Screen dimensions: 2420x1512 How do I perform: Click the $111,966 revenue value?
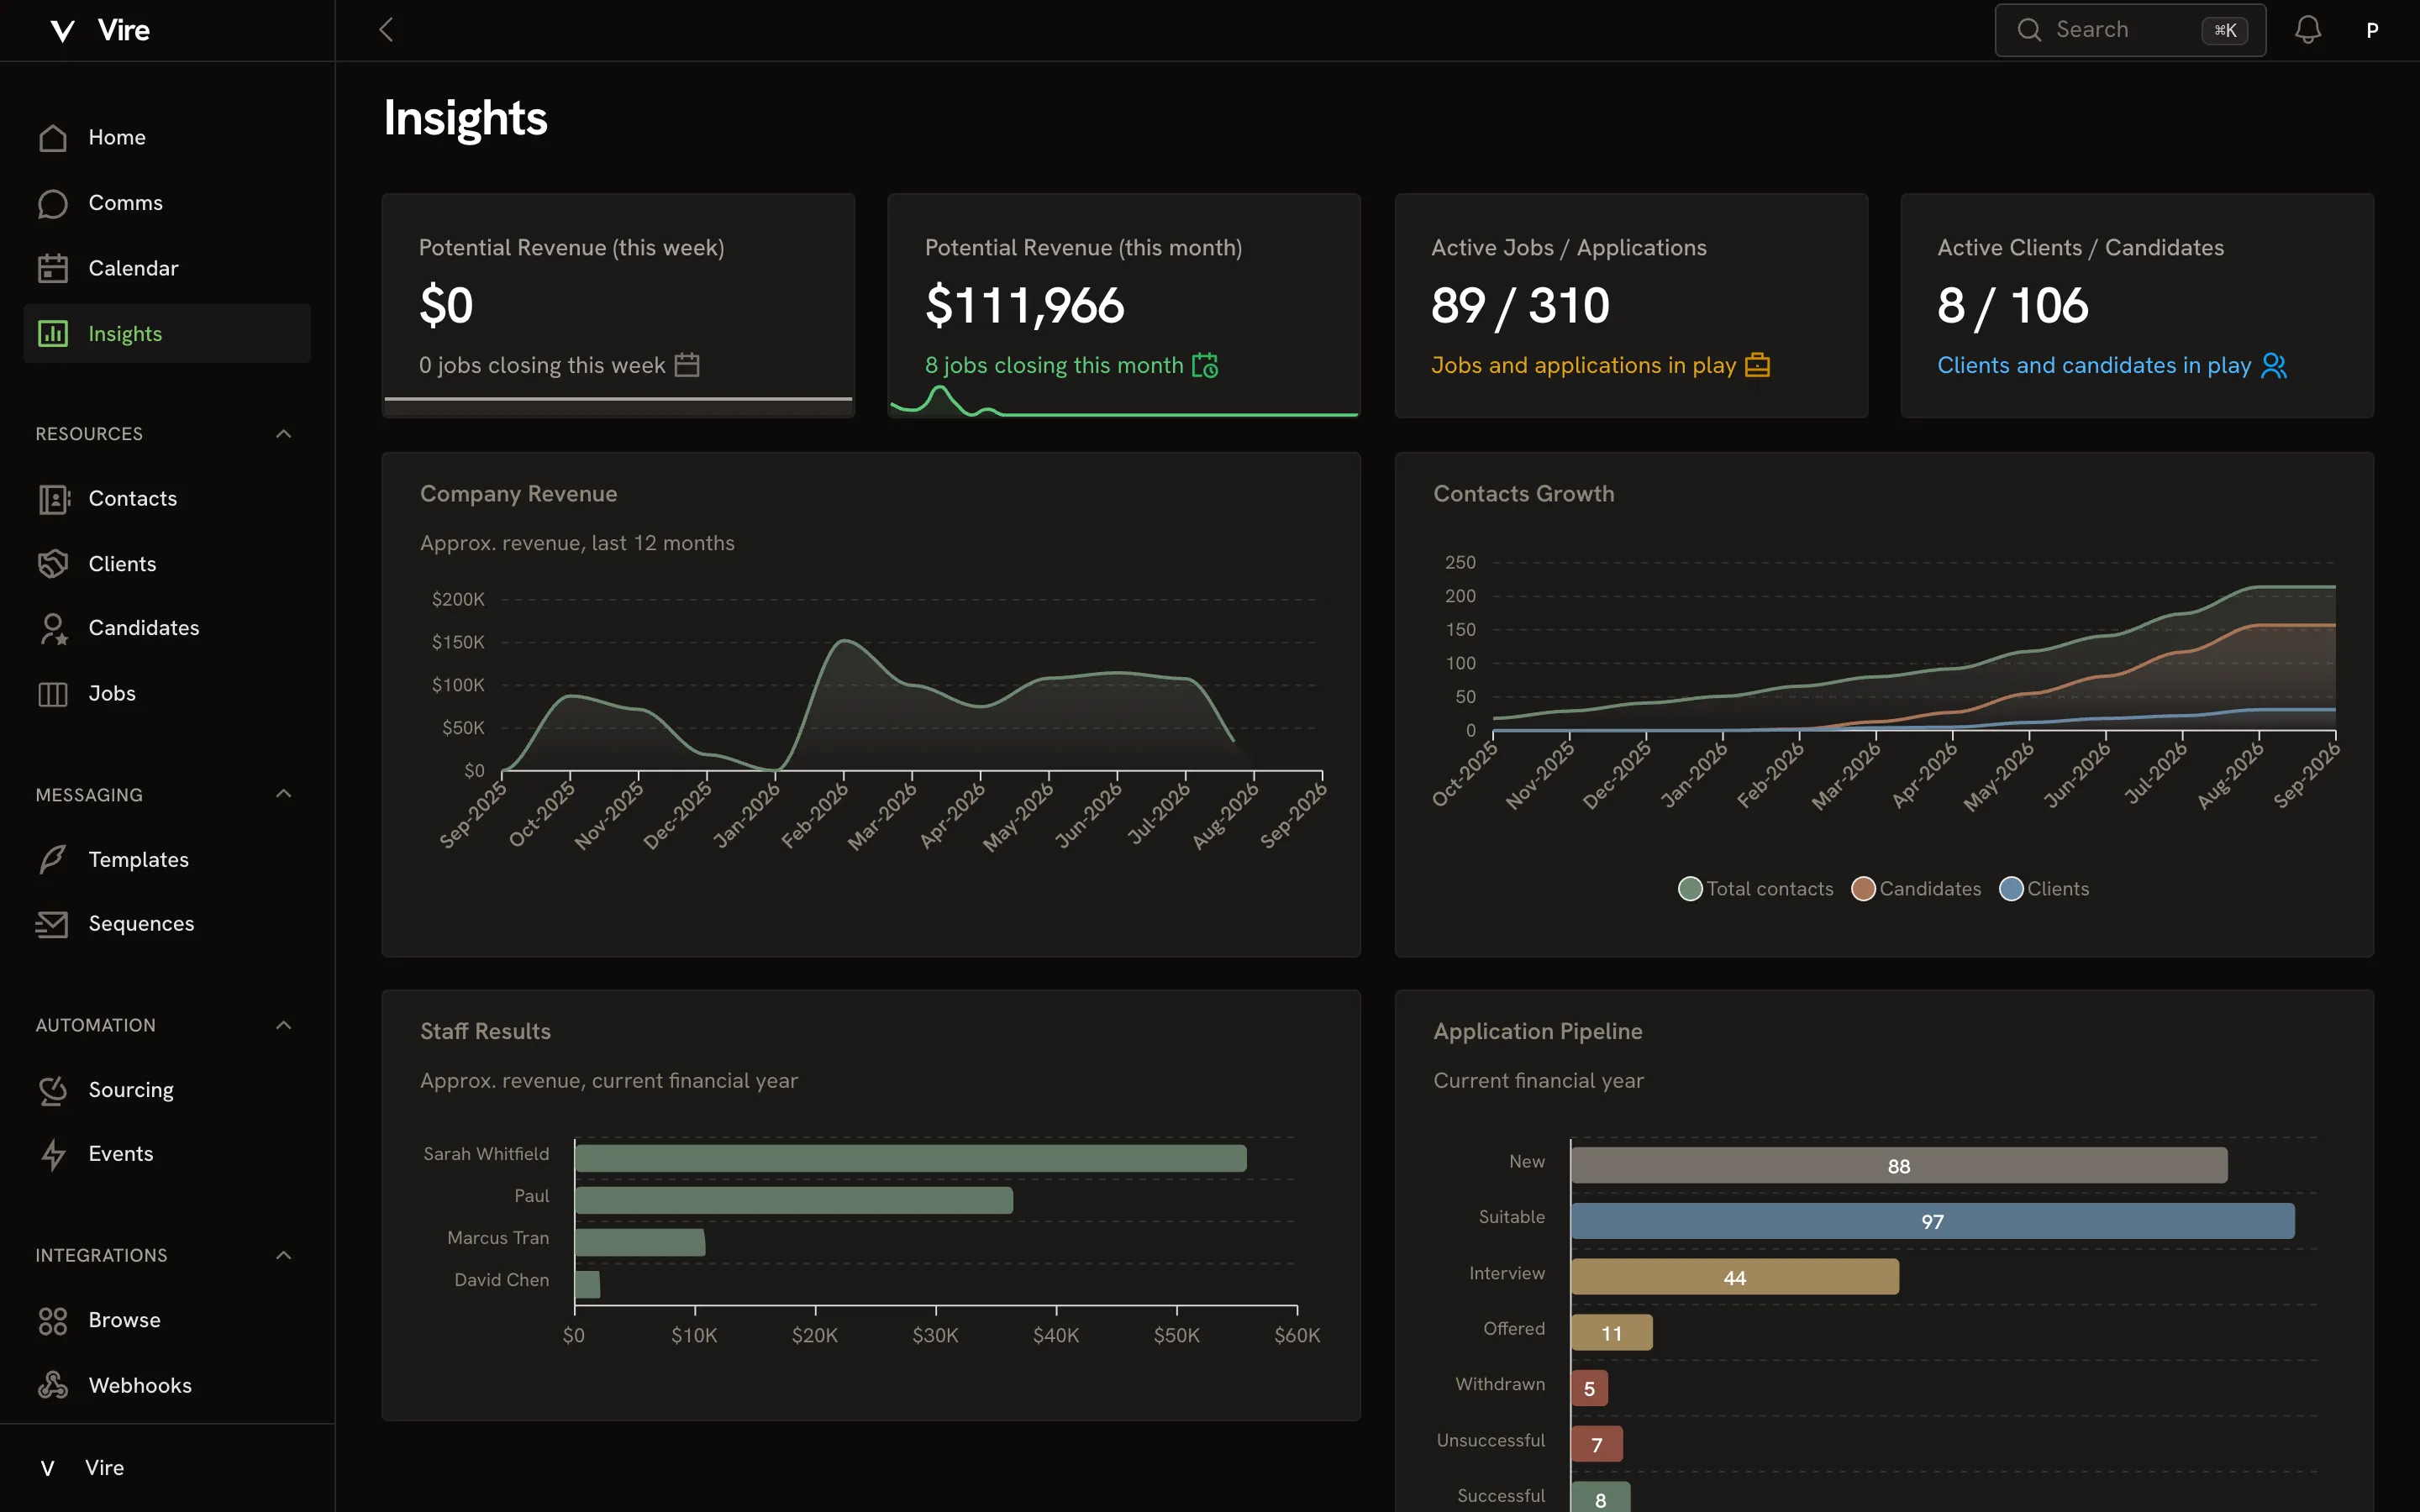pyautogui.click(x=1024, y=305)
